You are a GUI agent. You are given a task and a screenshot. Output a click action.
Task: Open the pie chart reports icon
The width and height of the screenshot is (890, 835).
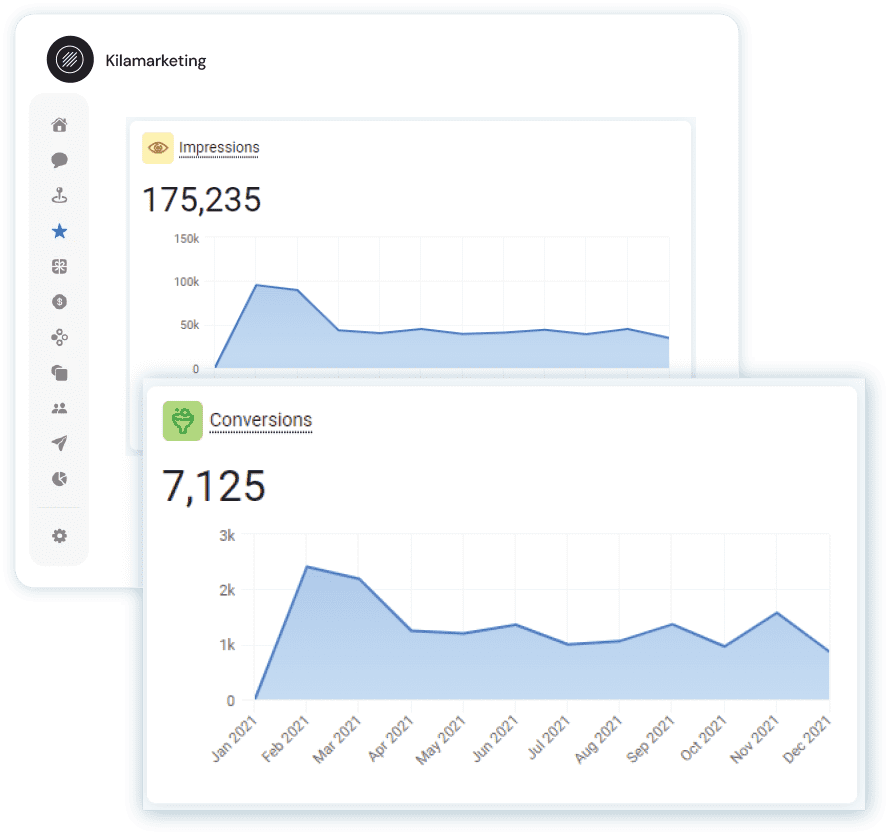click(60, 479)
